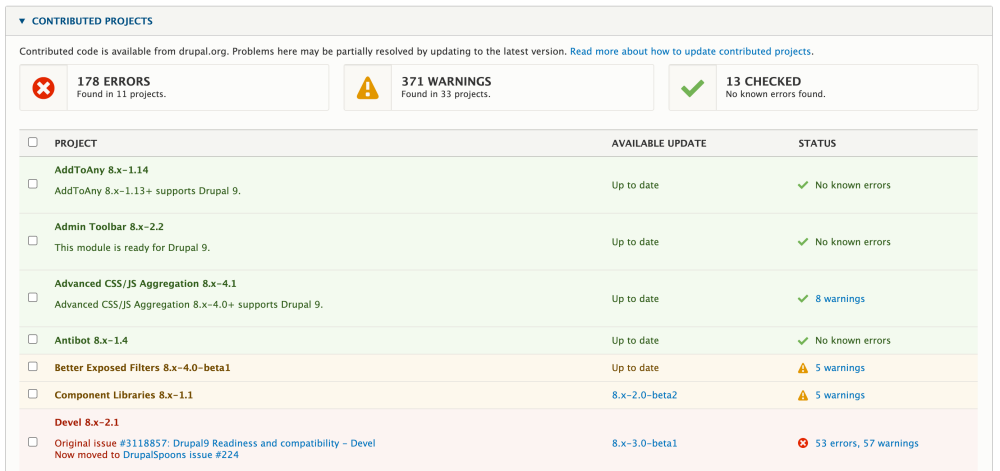Select the Advanced CSS/JS Aggregation checkbox

[33, 297]
